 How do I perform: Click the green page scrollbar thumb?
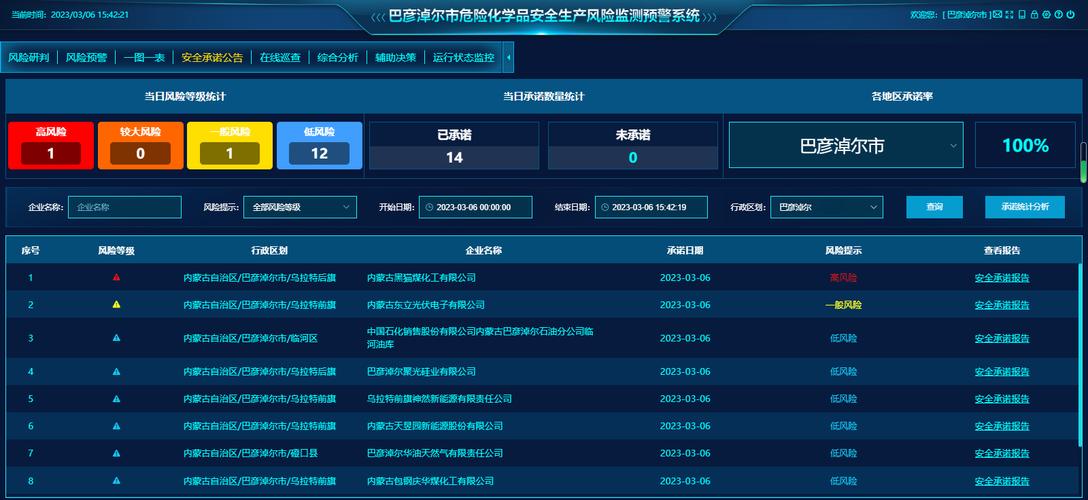click(x=1083, y=171)
